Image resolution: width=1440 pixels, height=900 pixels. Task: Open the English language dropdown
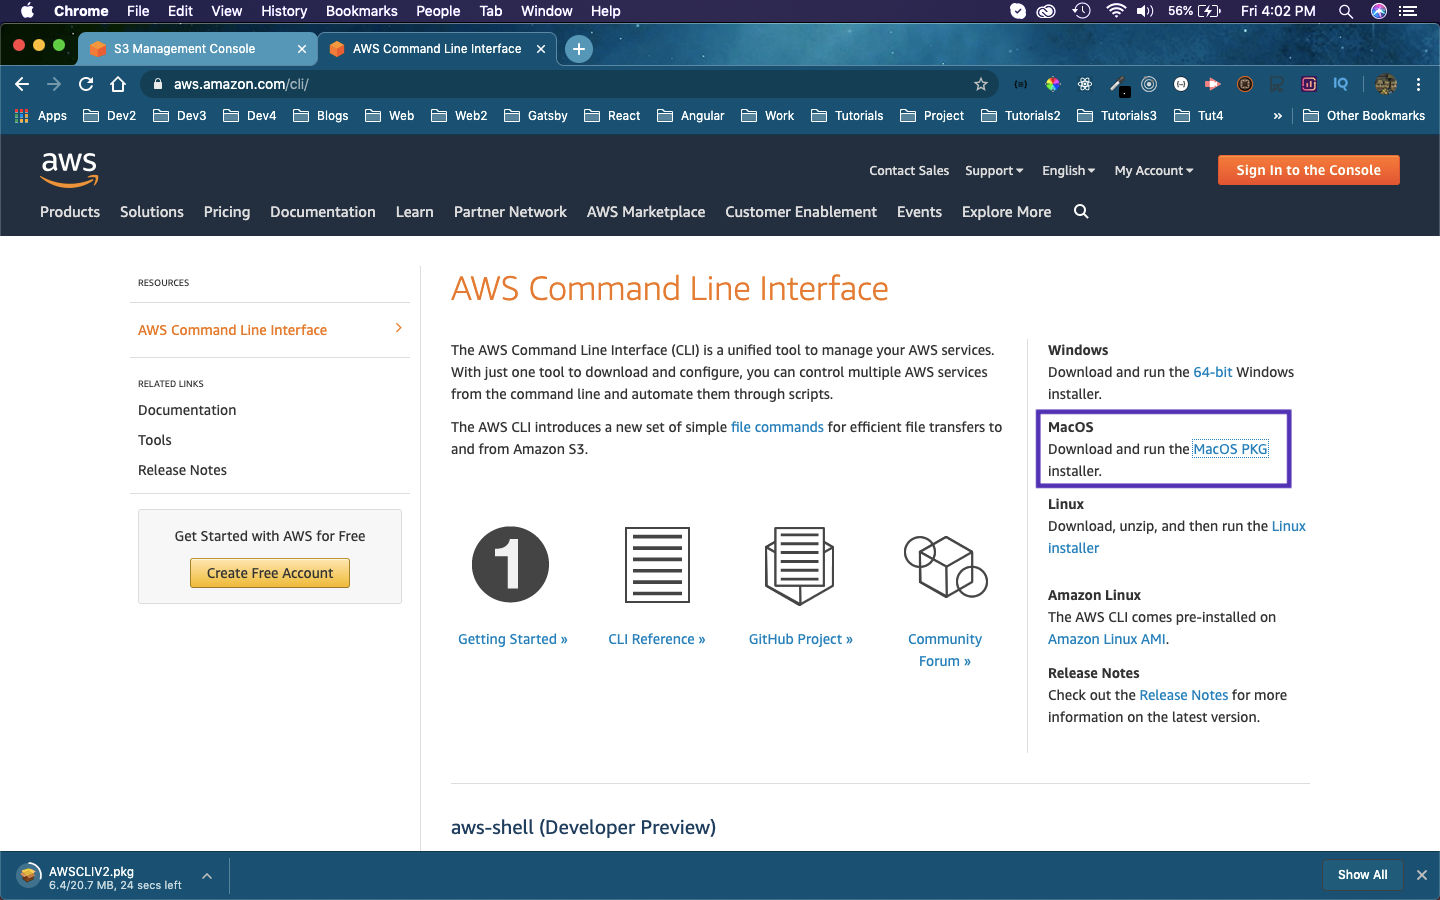pos(1068,170)
